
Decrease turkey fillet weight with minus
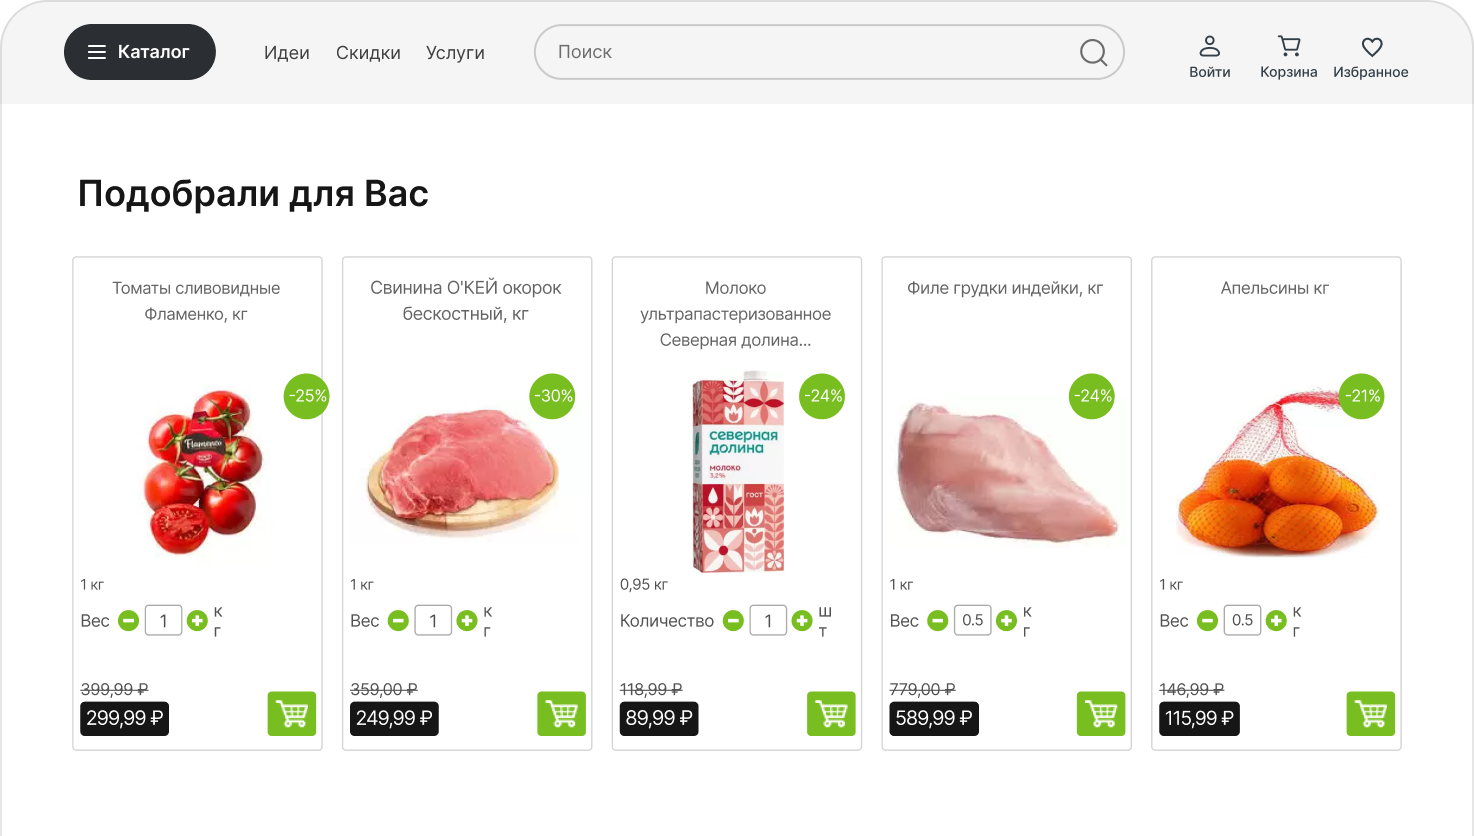937,621
